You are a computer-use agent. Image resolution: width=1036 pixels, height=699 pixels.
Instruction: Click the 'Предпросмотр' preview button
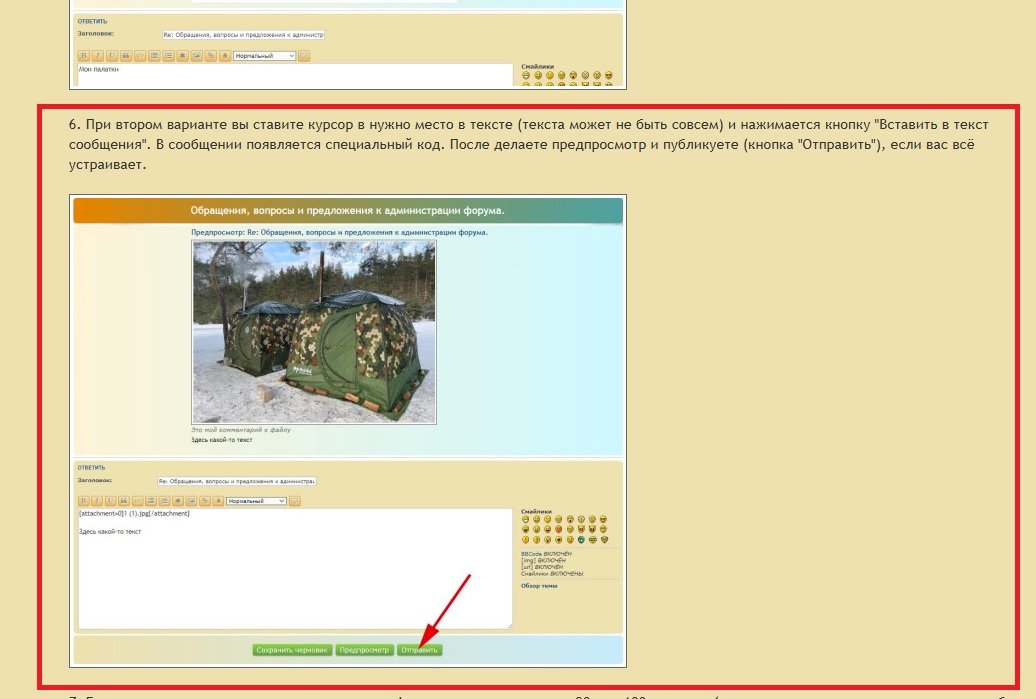[x=364, y=650]
